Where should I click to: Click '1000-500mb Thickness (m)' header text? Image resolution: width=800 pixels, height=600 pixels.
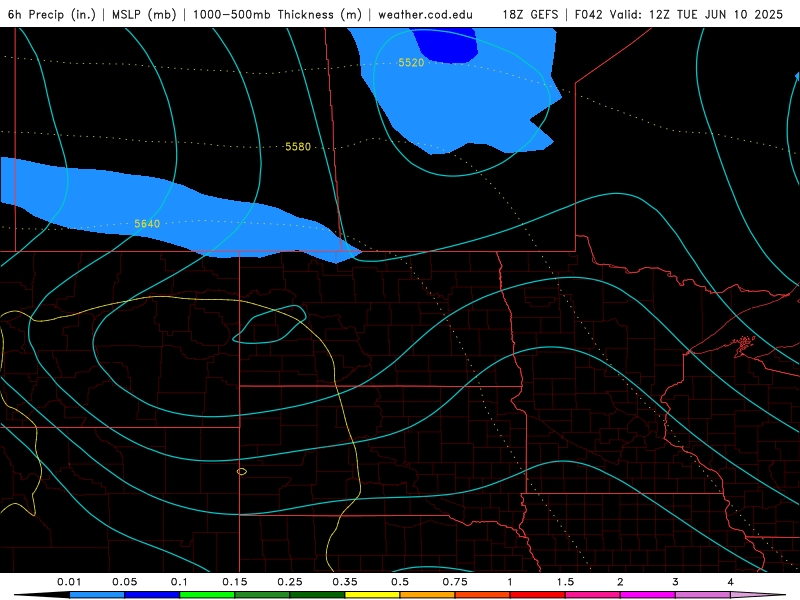(277, 14)
